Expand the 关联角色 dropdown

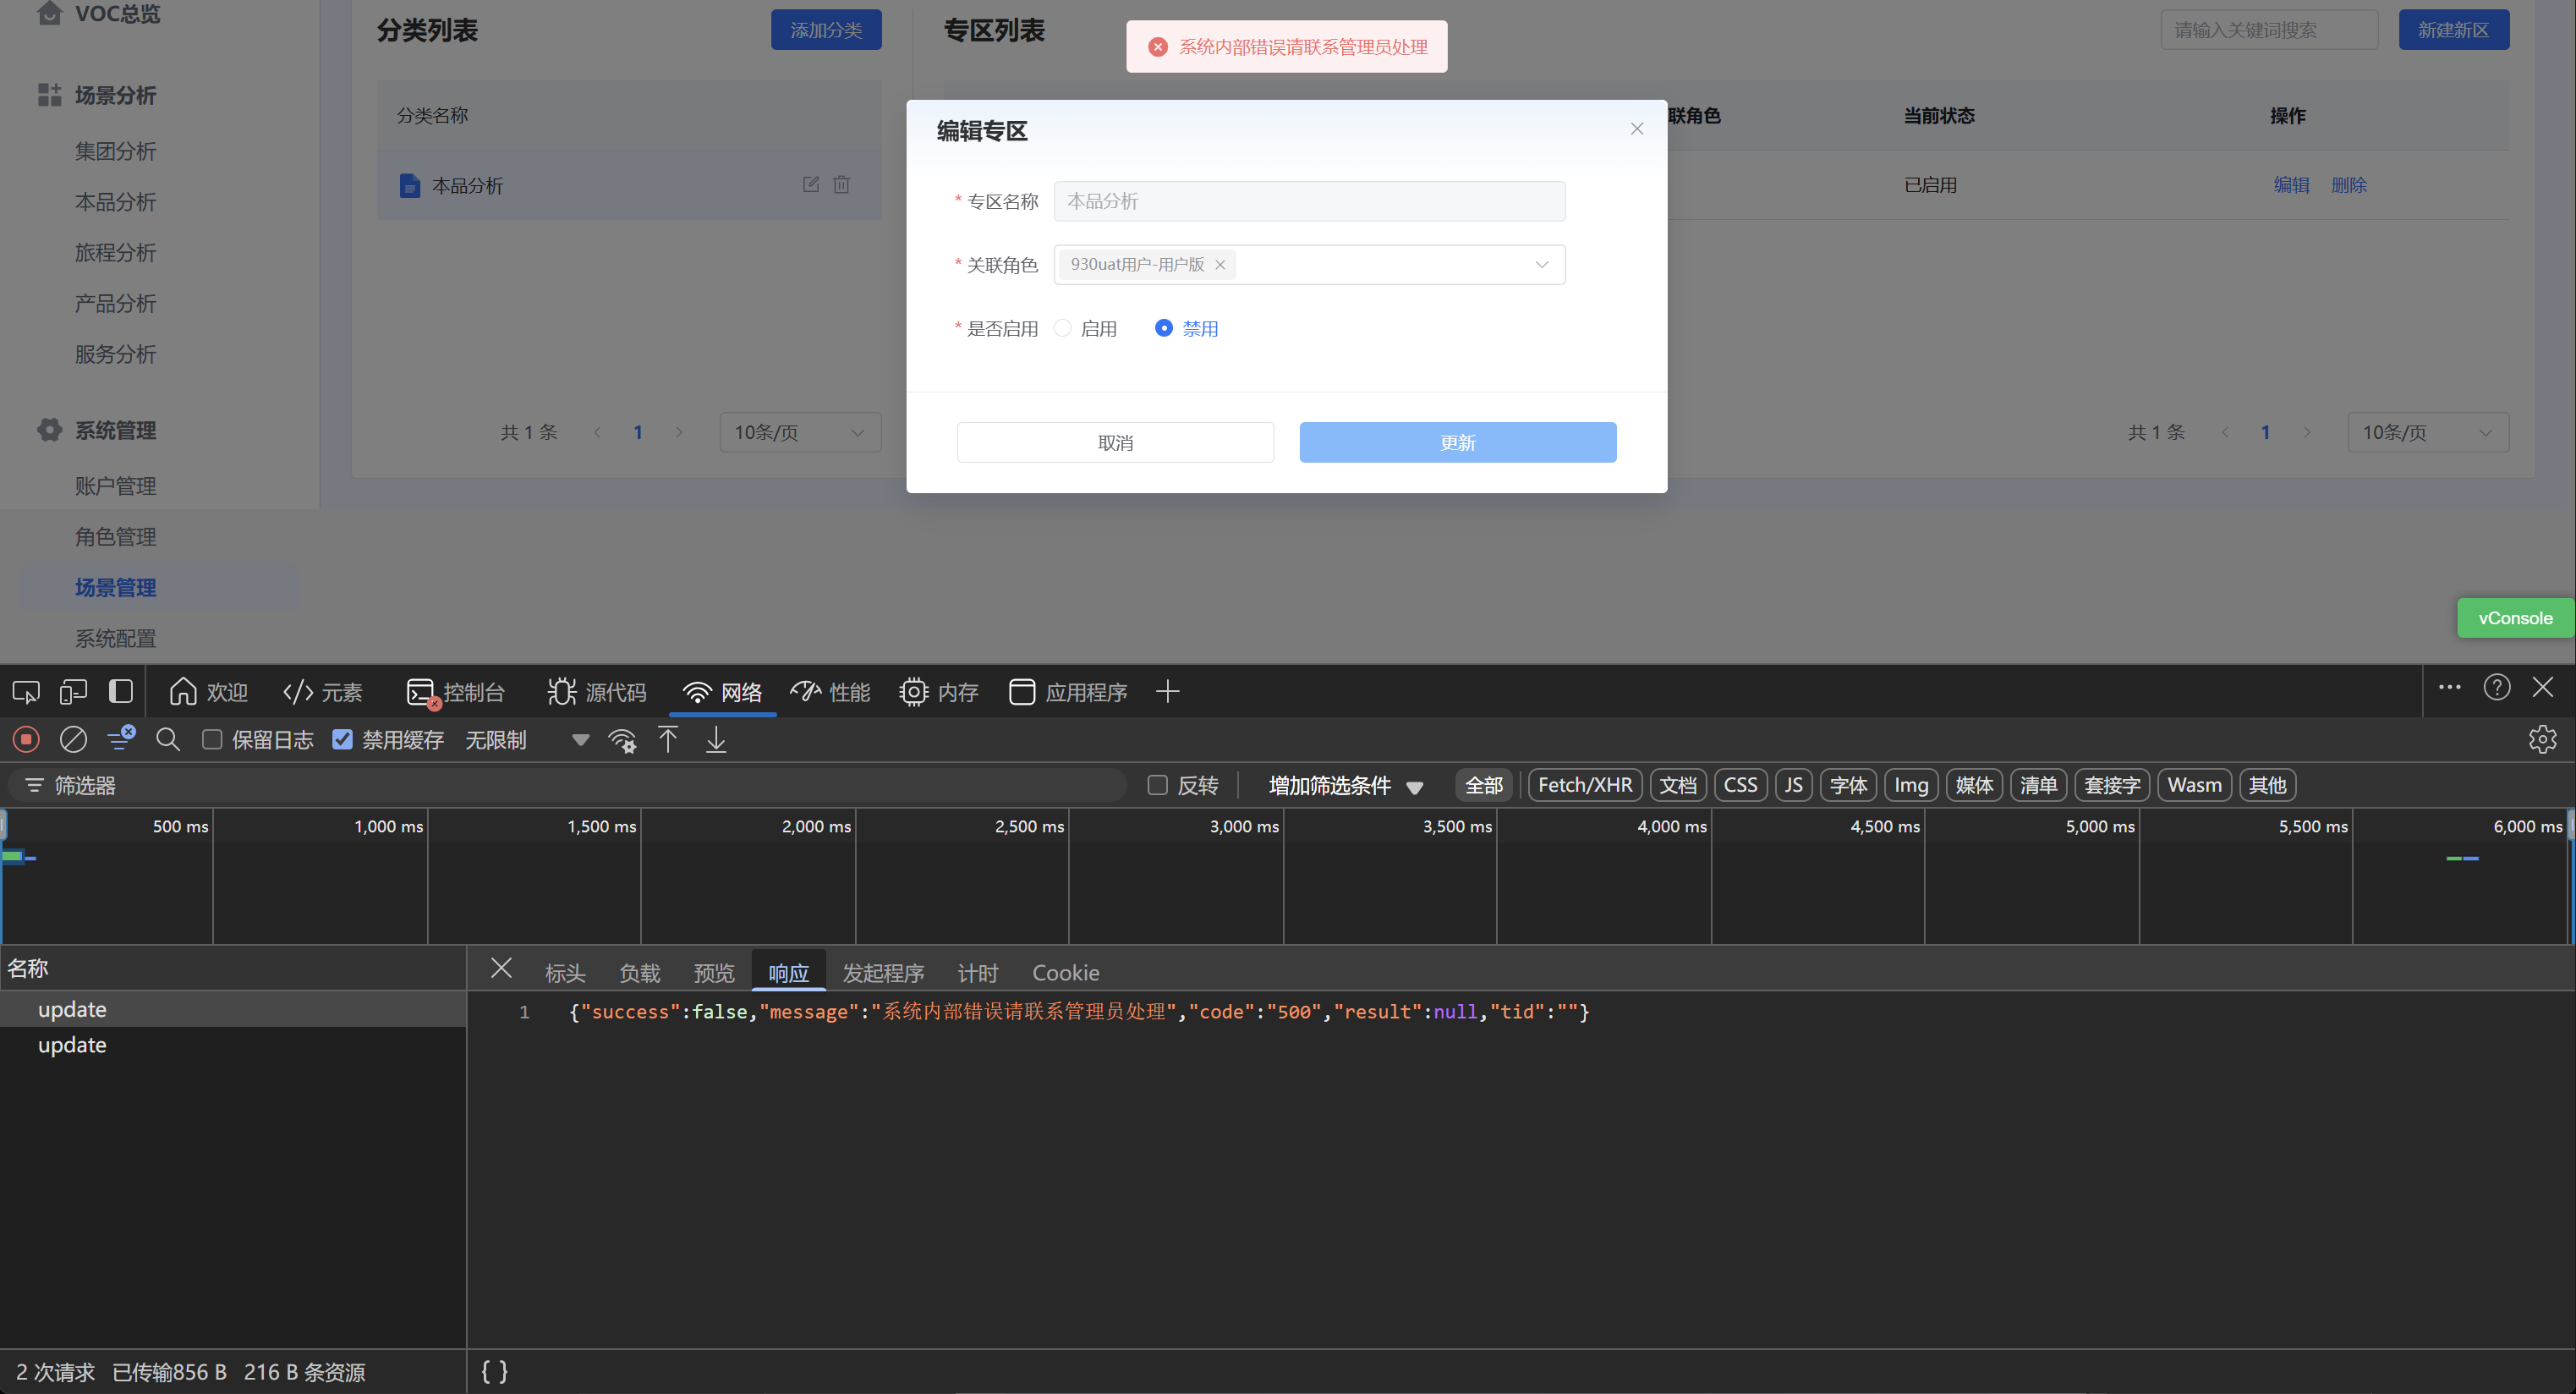pos(1541,265)
